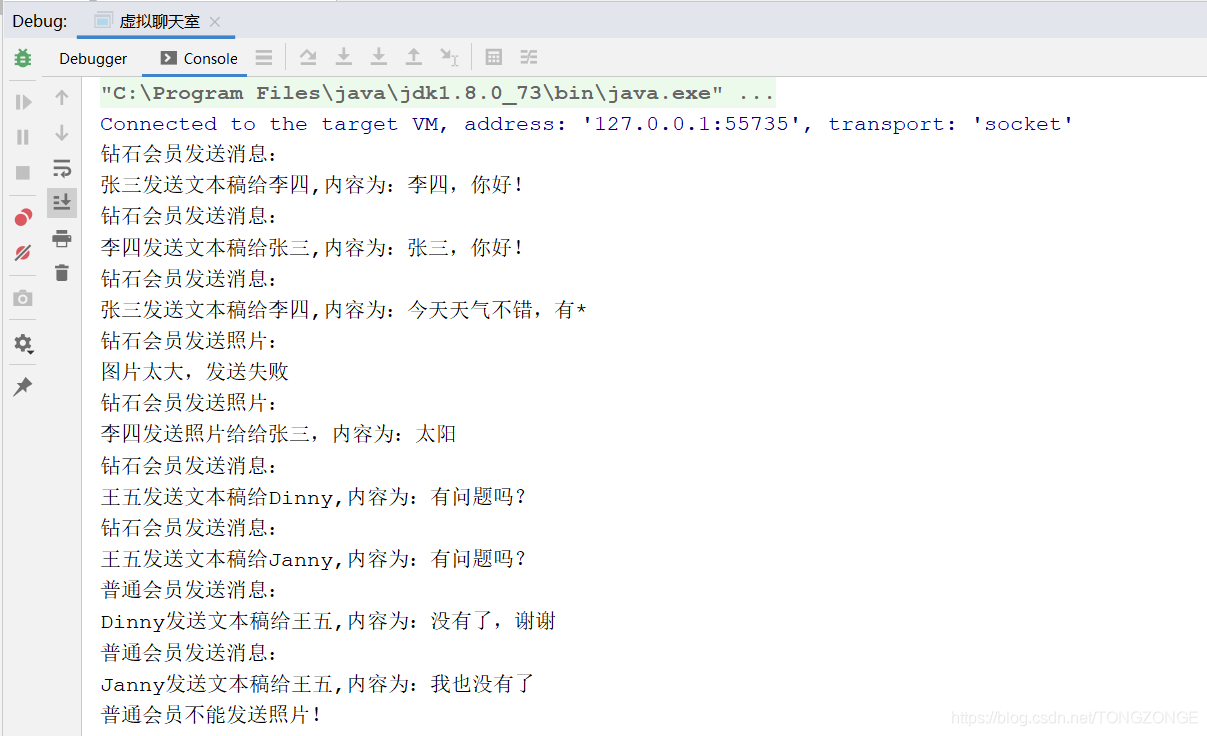Click line '张三发送文本稿给李四,内容为：李四，你好!'
This screenshot has width=1207, height=736.
(312, 185)
